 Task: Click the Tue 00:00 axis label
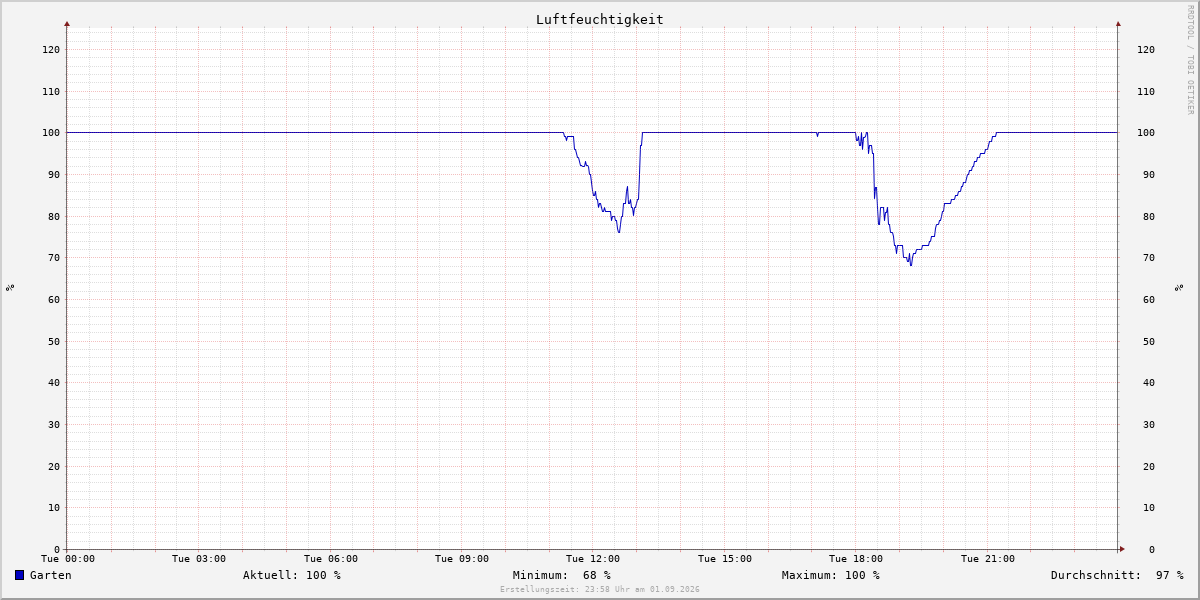(68, 559)
